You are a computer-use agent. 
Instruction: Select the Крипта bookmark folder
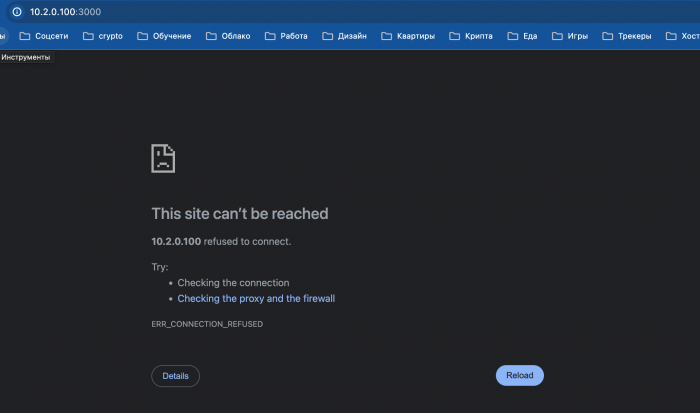pyautogui.click(x=470, y=36)
